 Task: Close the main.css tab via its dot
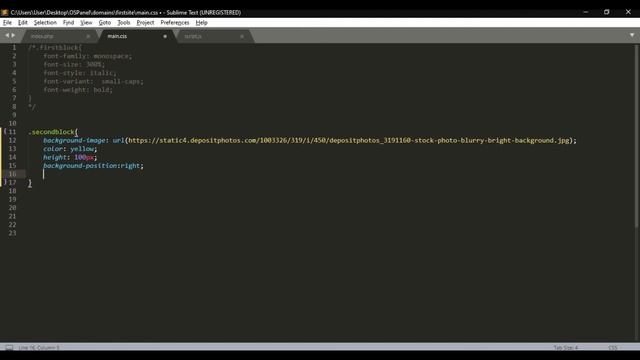tap(165, 36)
